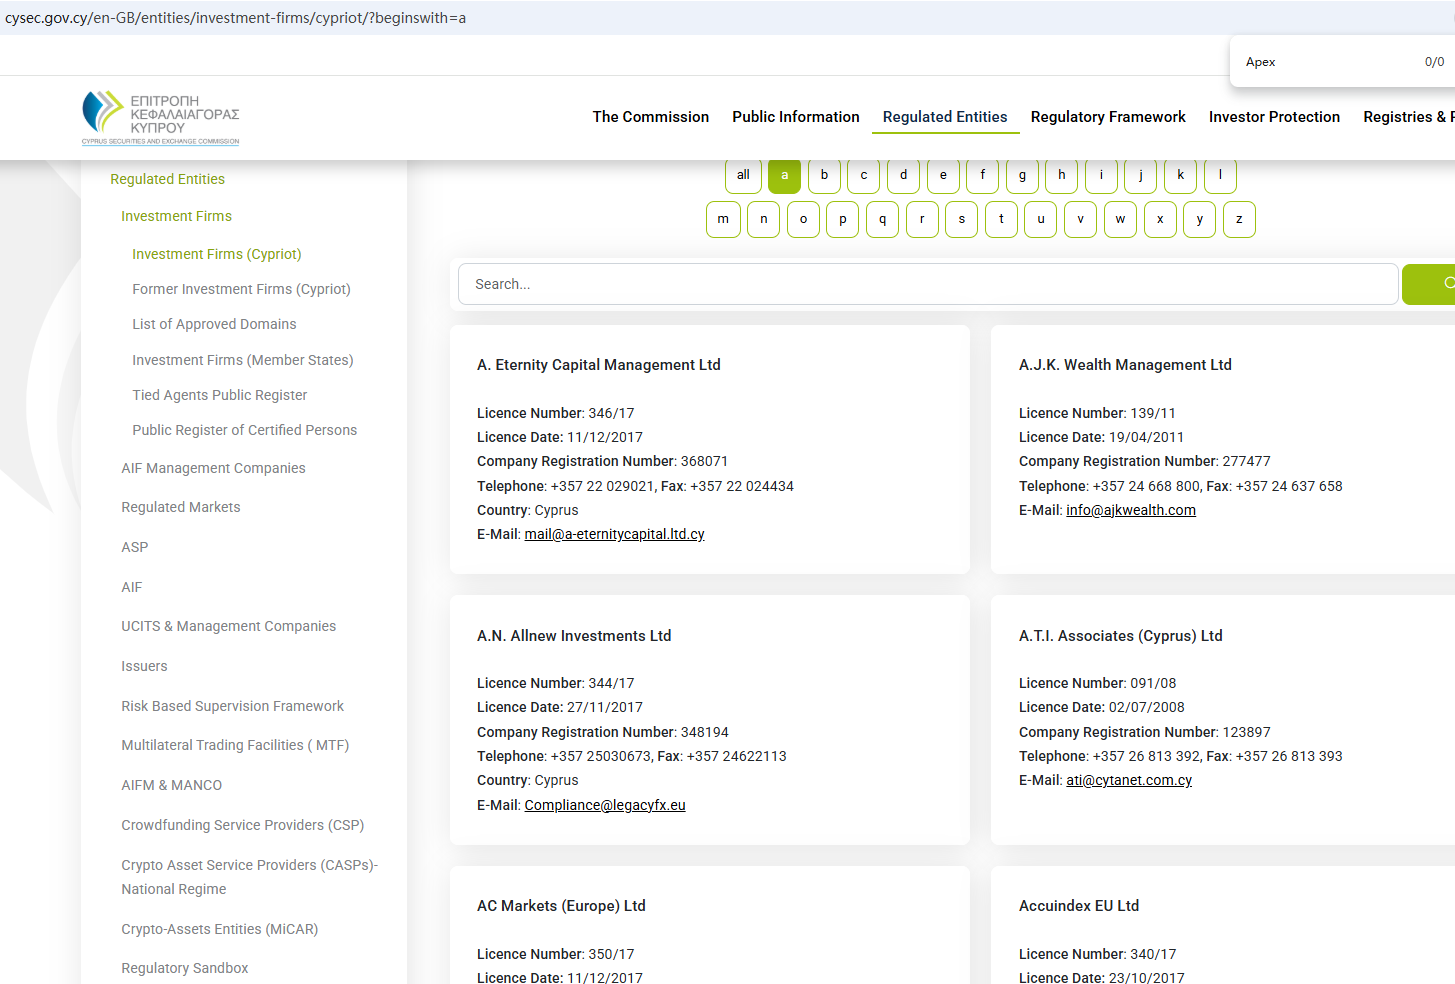Image resolution: width=1455 pixels, height=984 pixels.
Task: Filter firms by letter 'b'
Action: (824, 175)
